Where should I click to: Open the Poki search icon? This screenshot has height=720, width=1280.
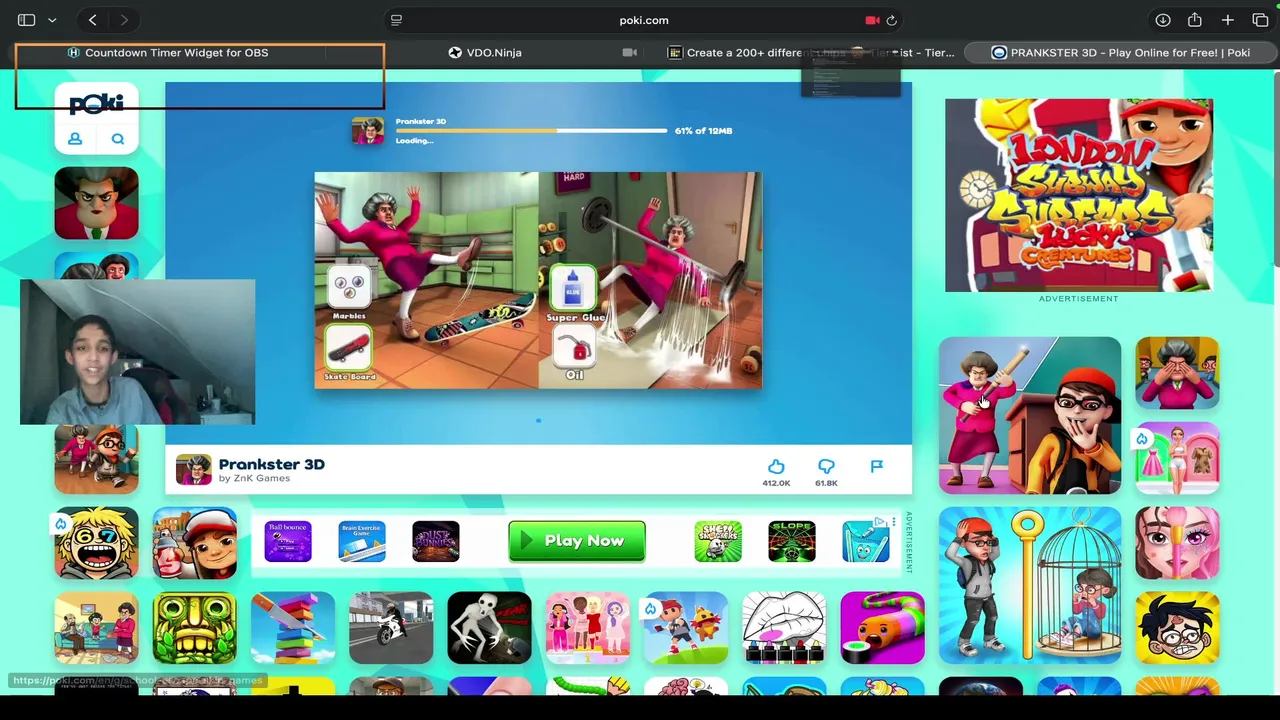tap(118, 140)
